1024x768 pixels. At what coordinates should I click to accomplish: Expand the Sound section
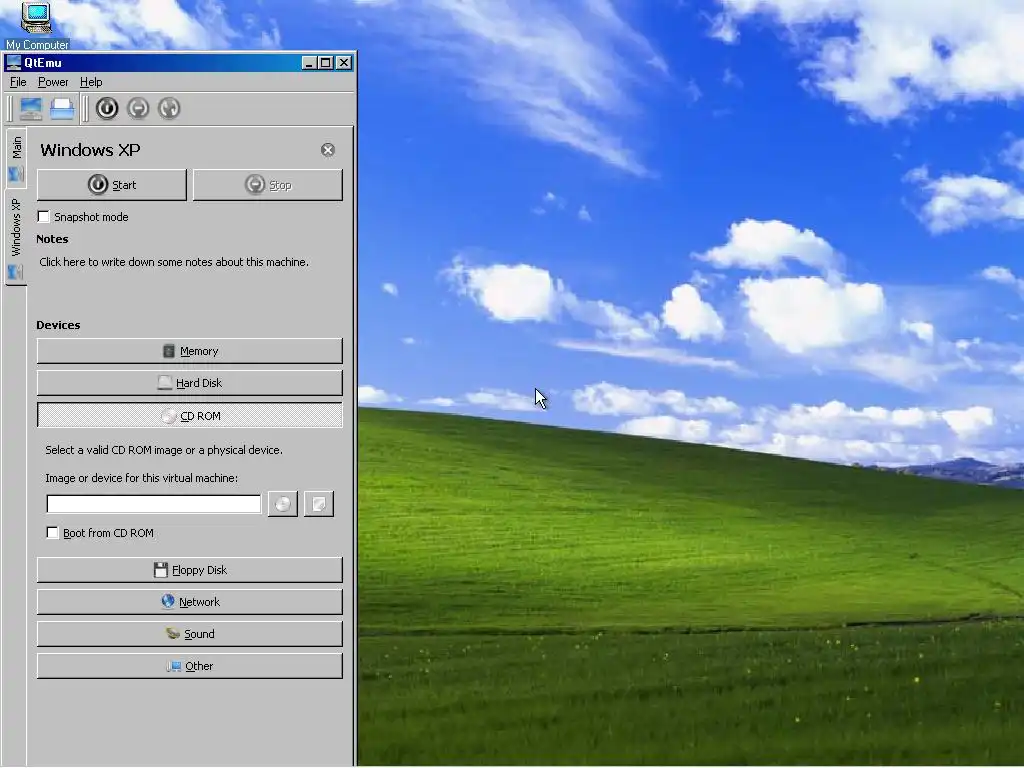tap(189, 634)
